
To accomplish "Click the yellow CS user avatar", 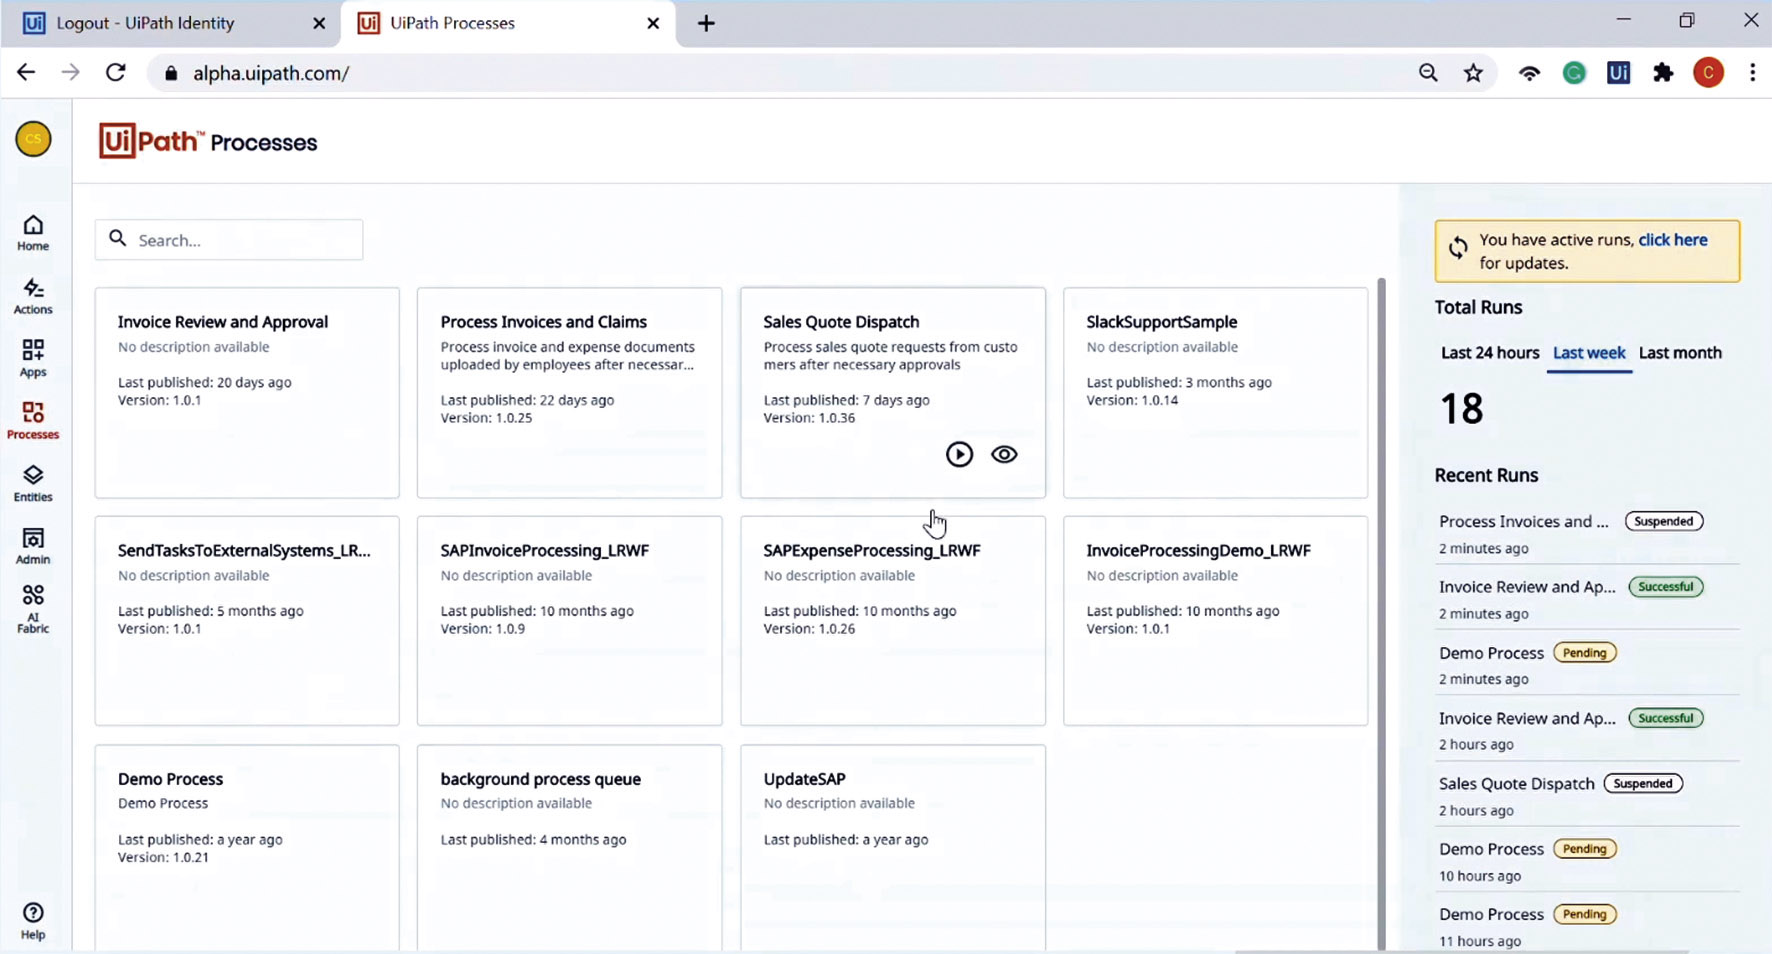I will [x=33, y=139].
